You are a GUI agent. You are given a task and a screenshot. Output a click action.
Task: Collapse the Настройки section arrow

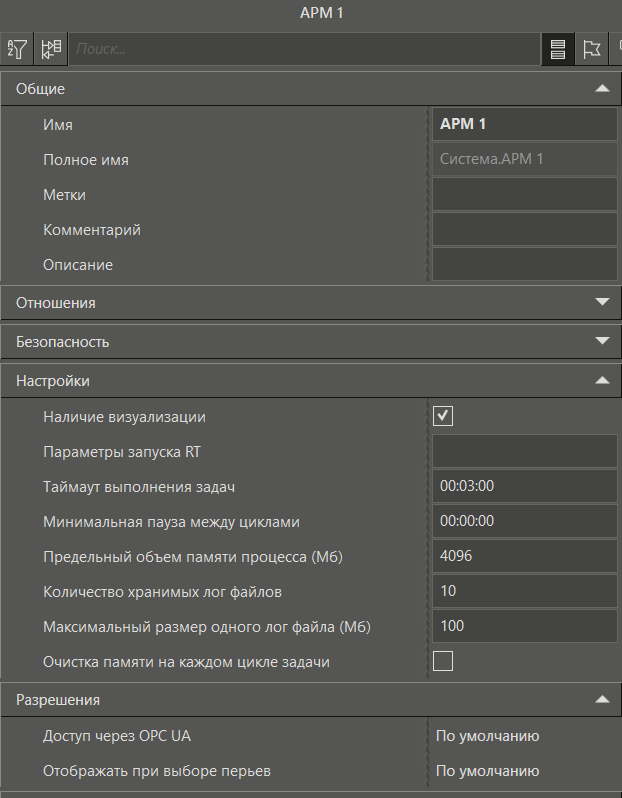tap(602, 380)
